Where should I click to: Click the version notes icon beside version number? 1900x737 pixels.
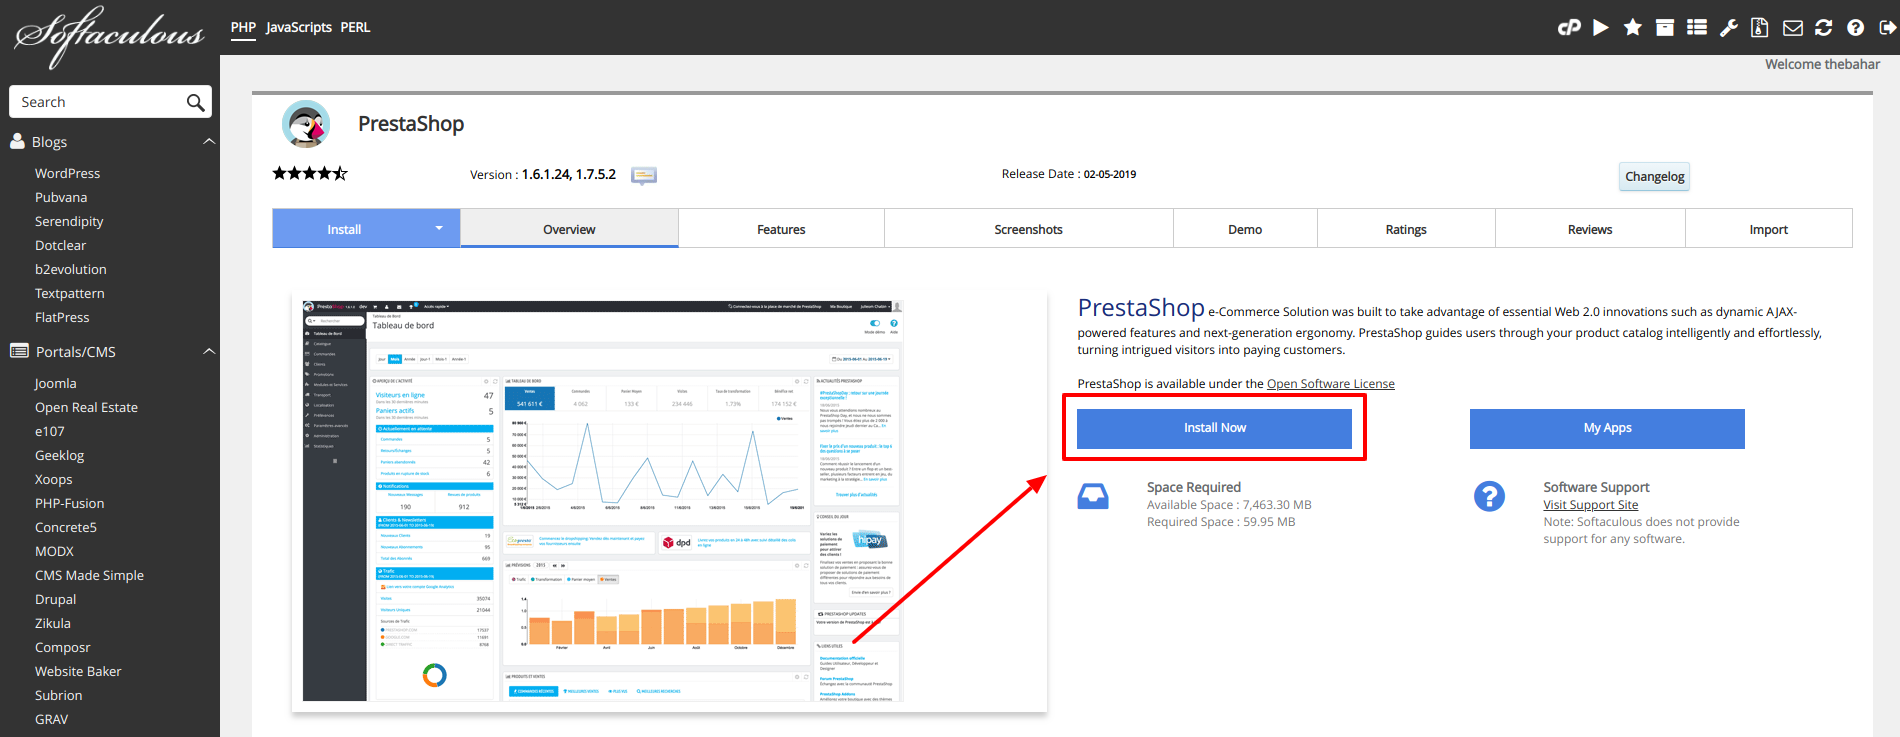tap(644, 175)
